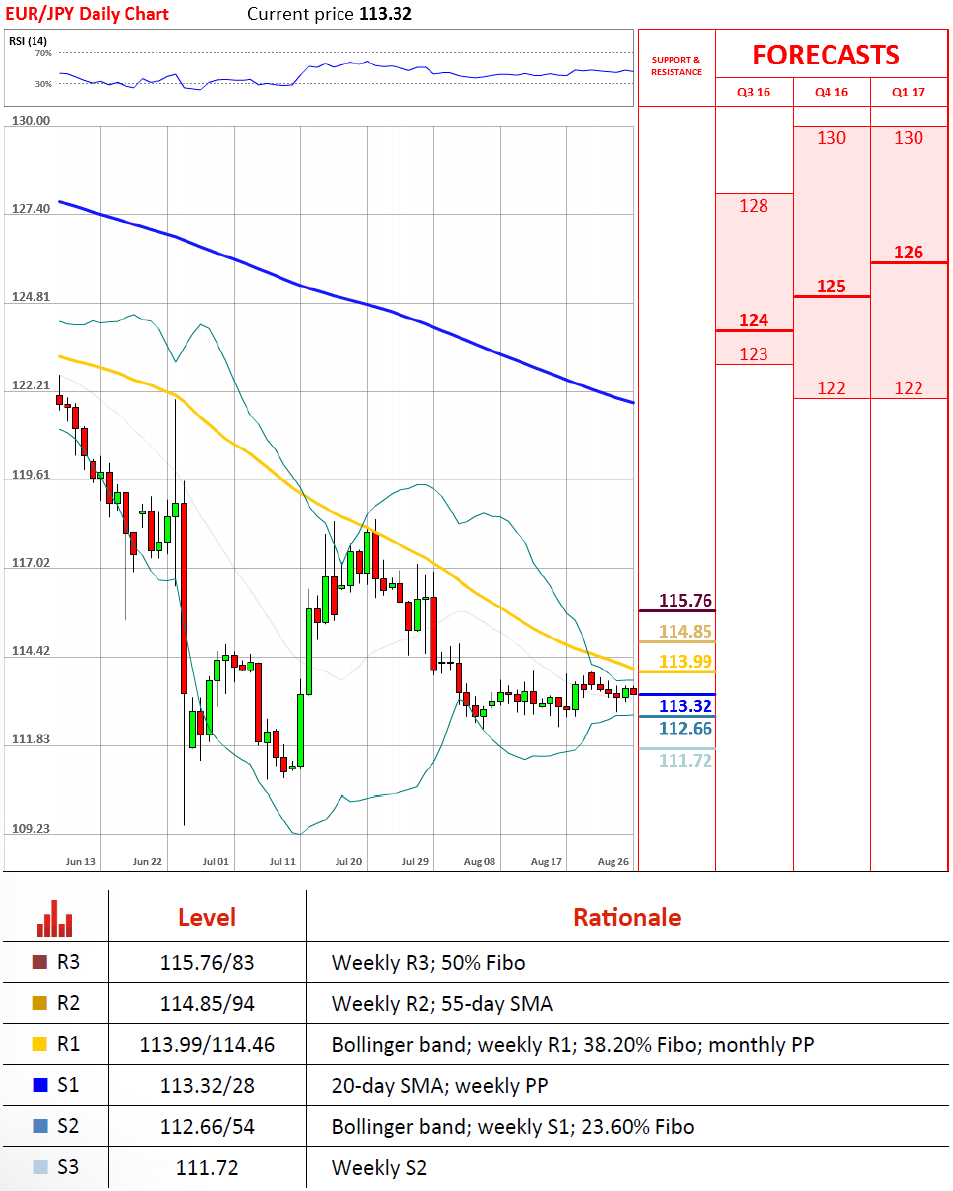Click the bold 124 median forecast
Viewport: 953px width, 1191px height.
(x=753, y=321)
